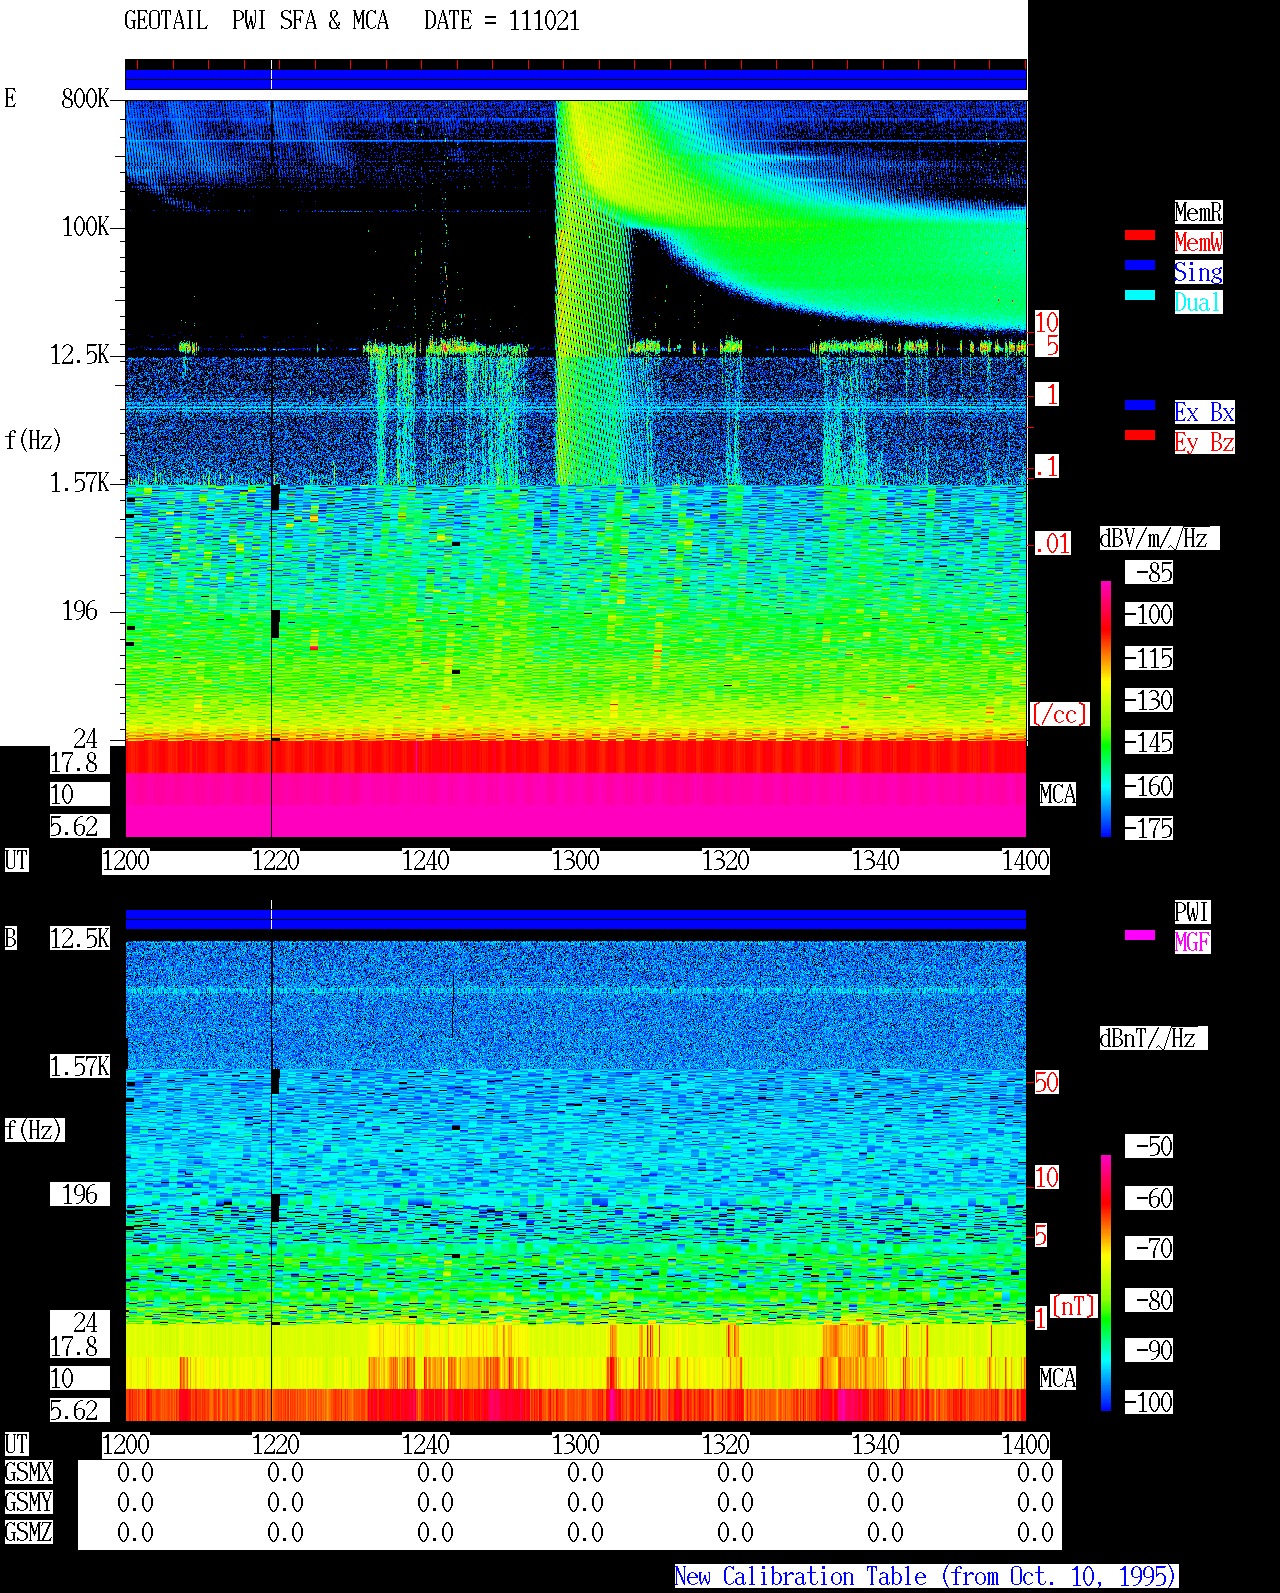Click the dBV/m/√Hz unit label
The width and height of the screenshot is (1280, 1593).
(x=1159, y=538)
